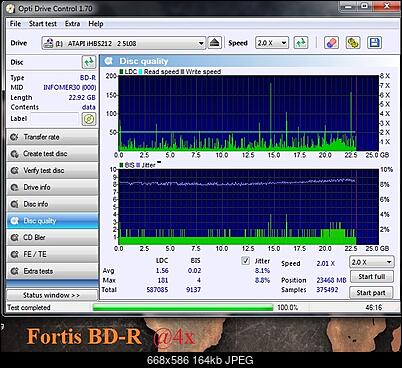The height and width of the screenshot is (368, 402).
Task: Click the Create test disc sidebar icon
Action: click(14, 154)
